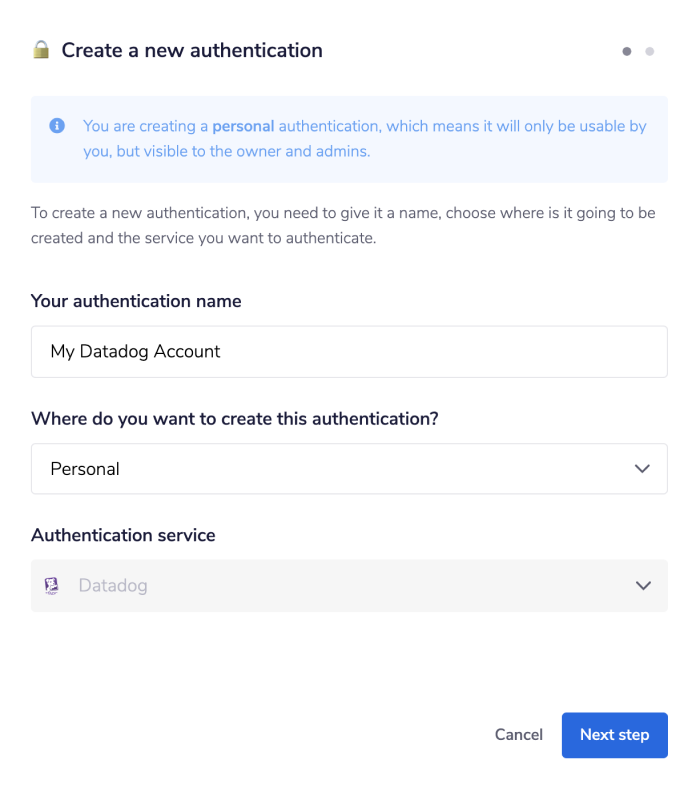This screenshot has width=700, height=791.
Task: Click the Datadog logo icon
Action: [53, 586]
